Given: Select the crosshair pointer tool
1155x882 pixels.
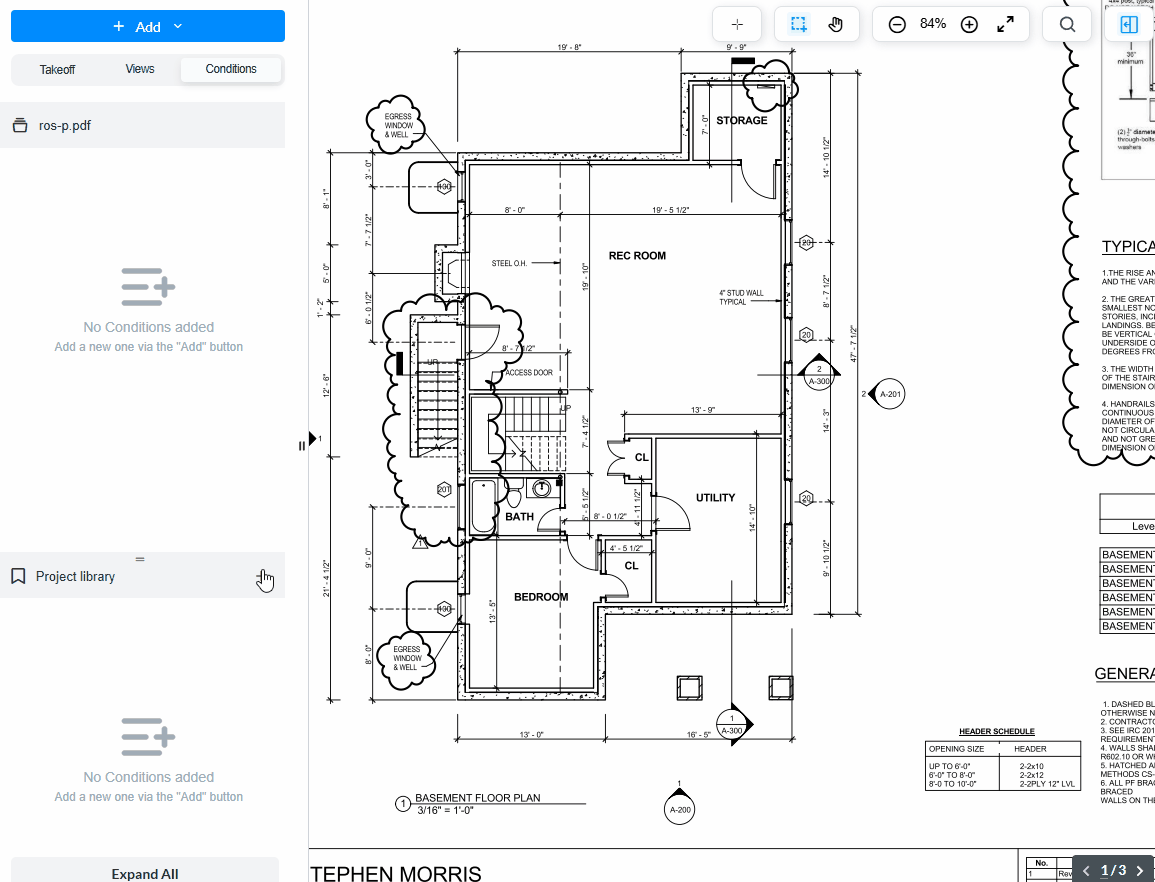Looking at the screenshot, I should coord(738,25).
